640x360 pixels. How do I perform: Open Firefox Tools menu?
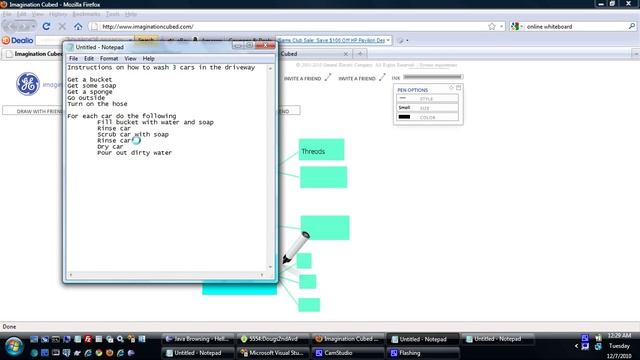[x=113, y=14]
